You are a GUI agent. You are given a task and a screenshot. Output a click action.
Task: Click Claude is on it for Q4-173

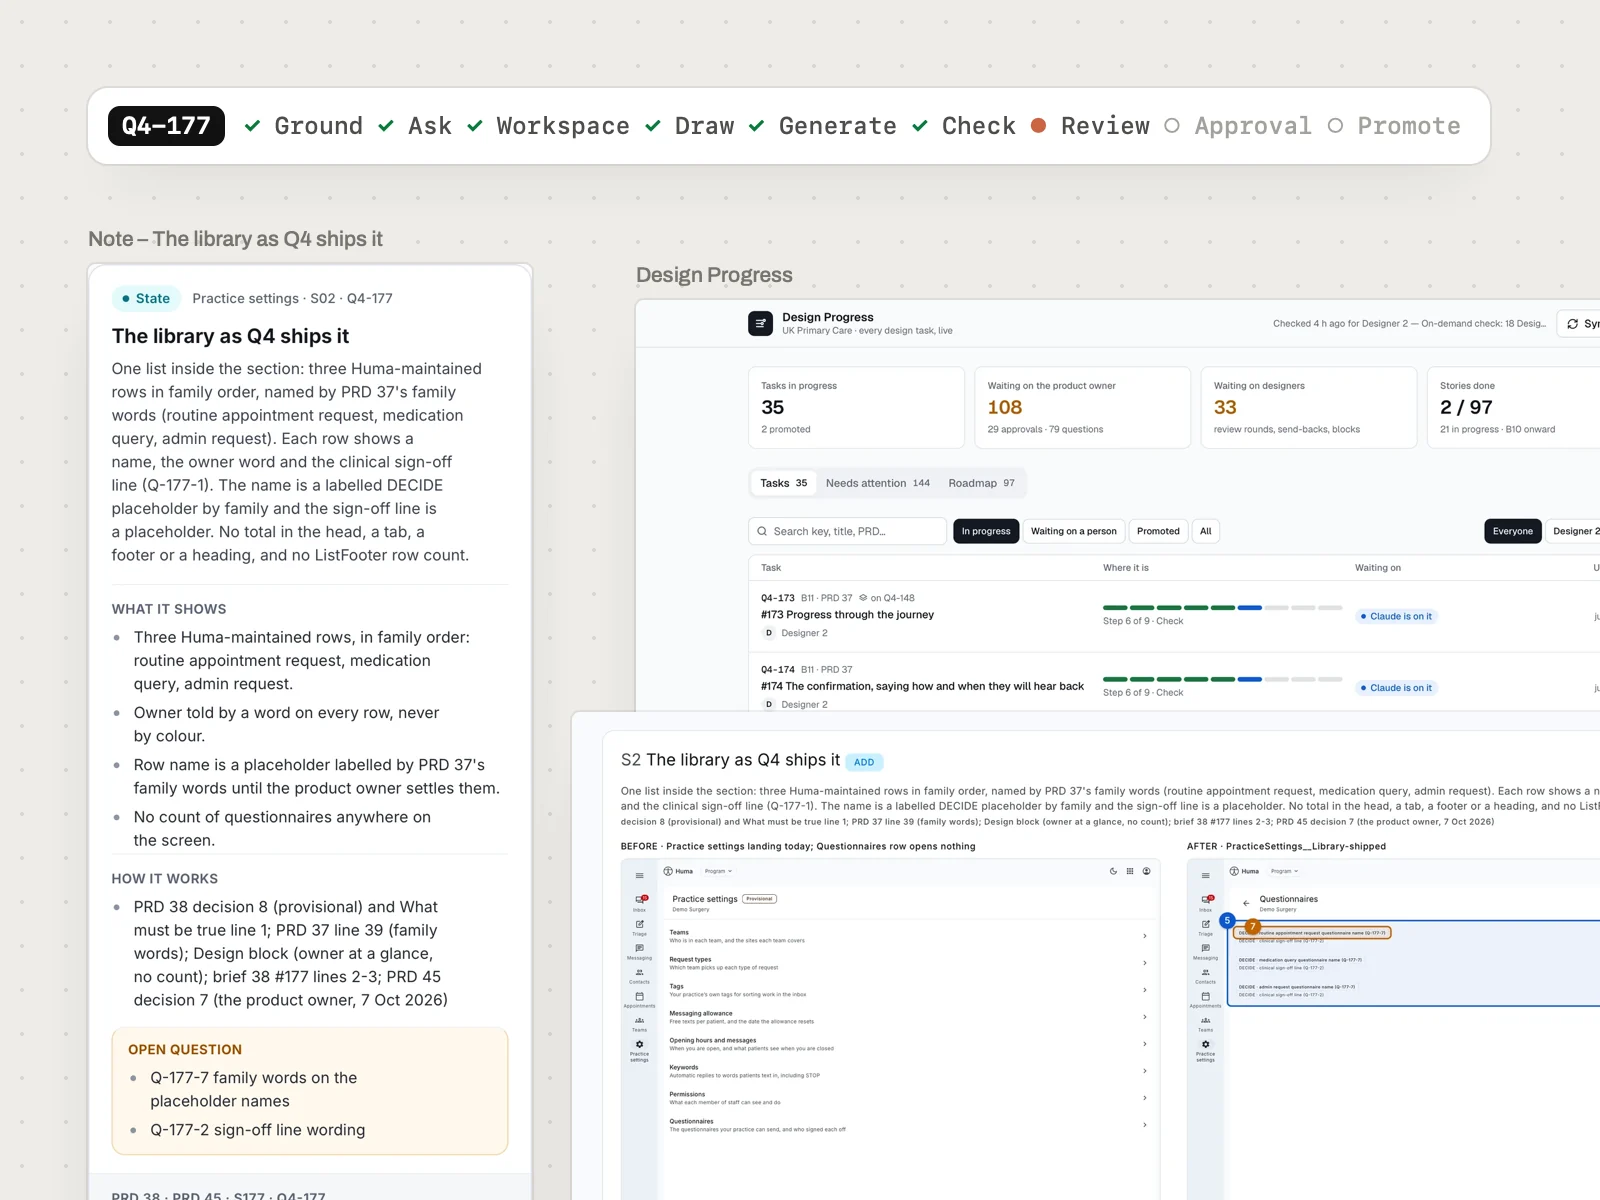click(x=1396, y=616)
